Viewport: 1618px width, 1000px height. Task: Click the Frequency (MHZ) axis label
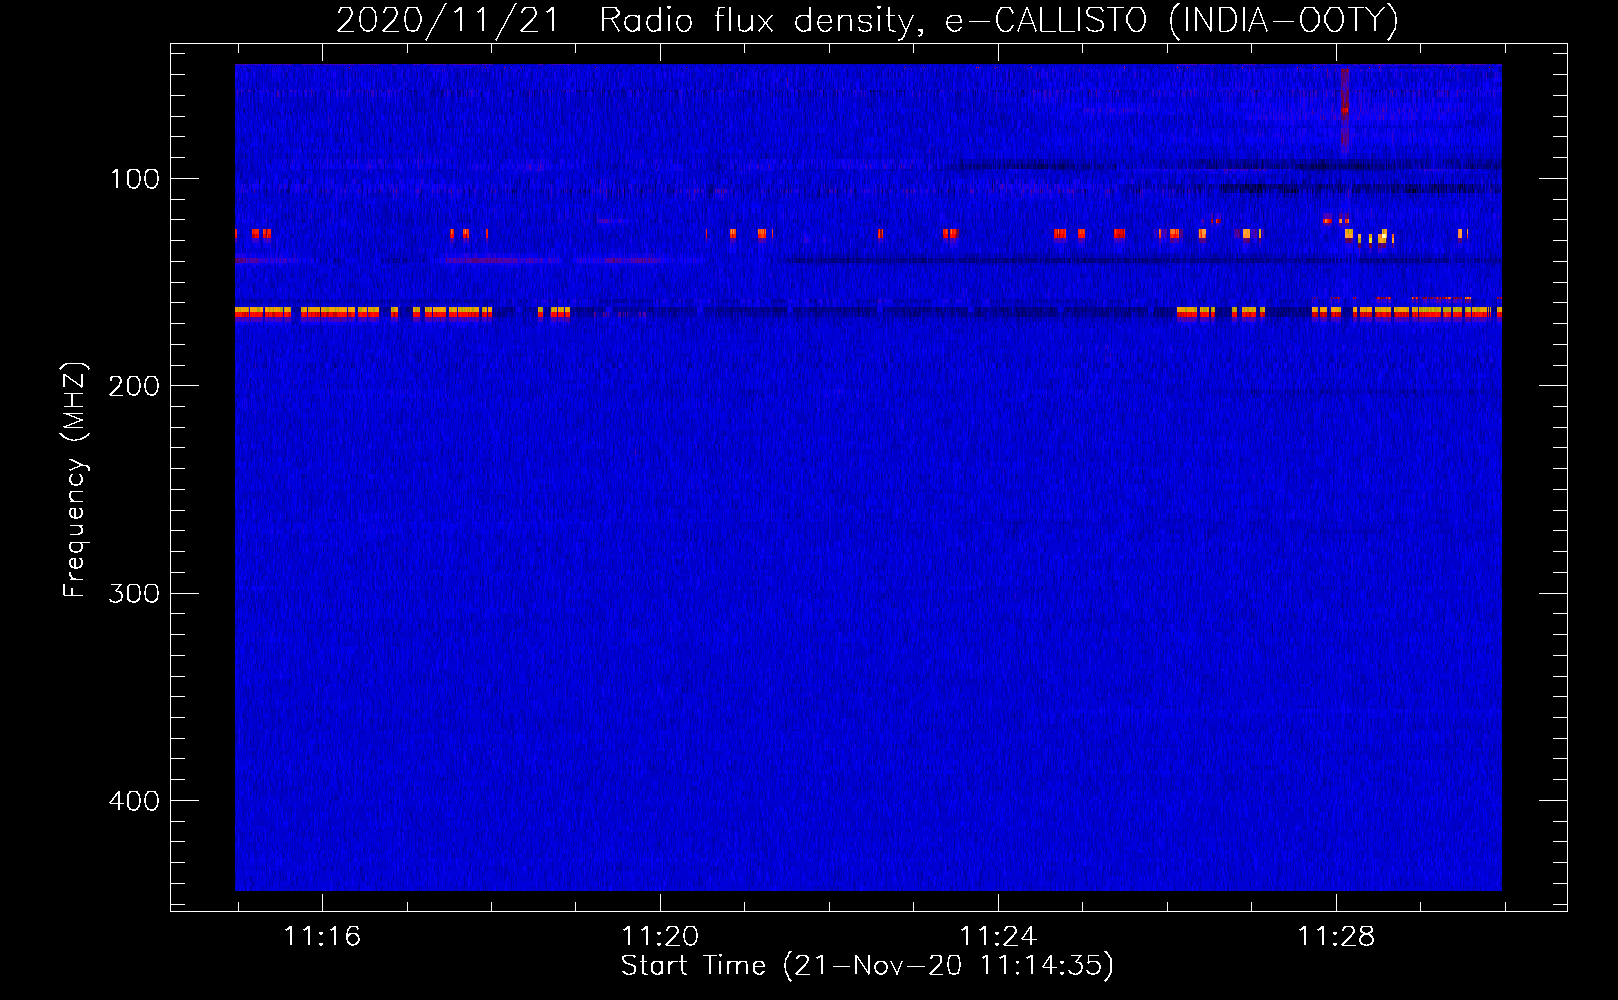[x=75, y=479]
